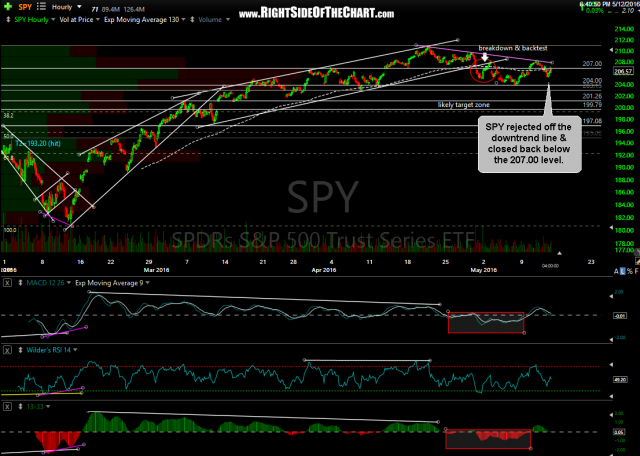Select the 'likely target zone' text note

pyautogui.click(x=464, y=105)
